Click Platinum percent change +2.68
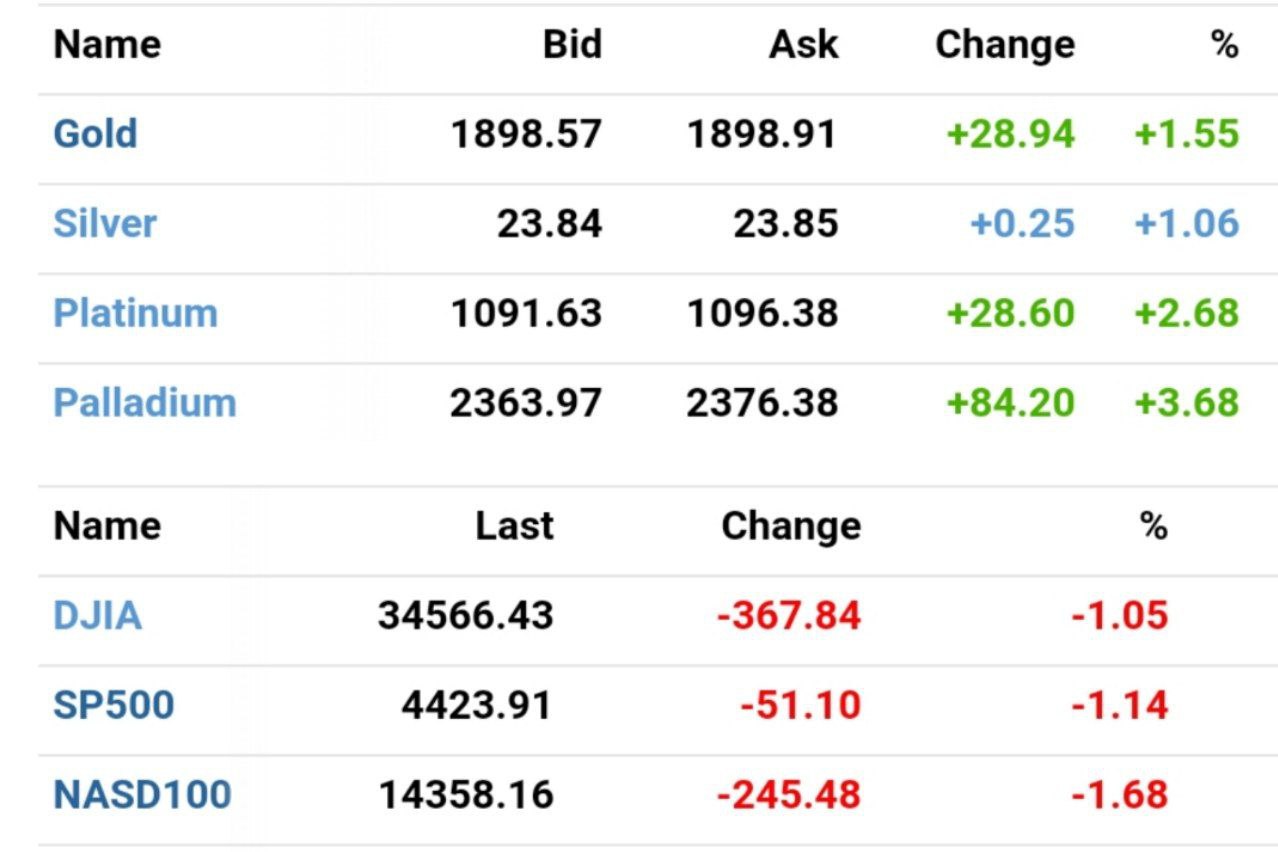Image resolution: width=1278 pixels, height=852 pixels. coord(1186,313)
